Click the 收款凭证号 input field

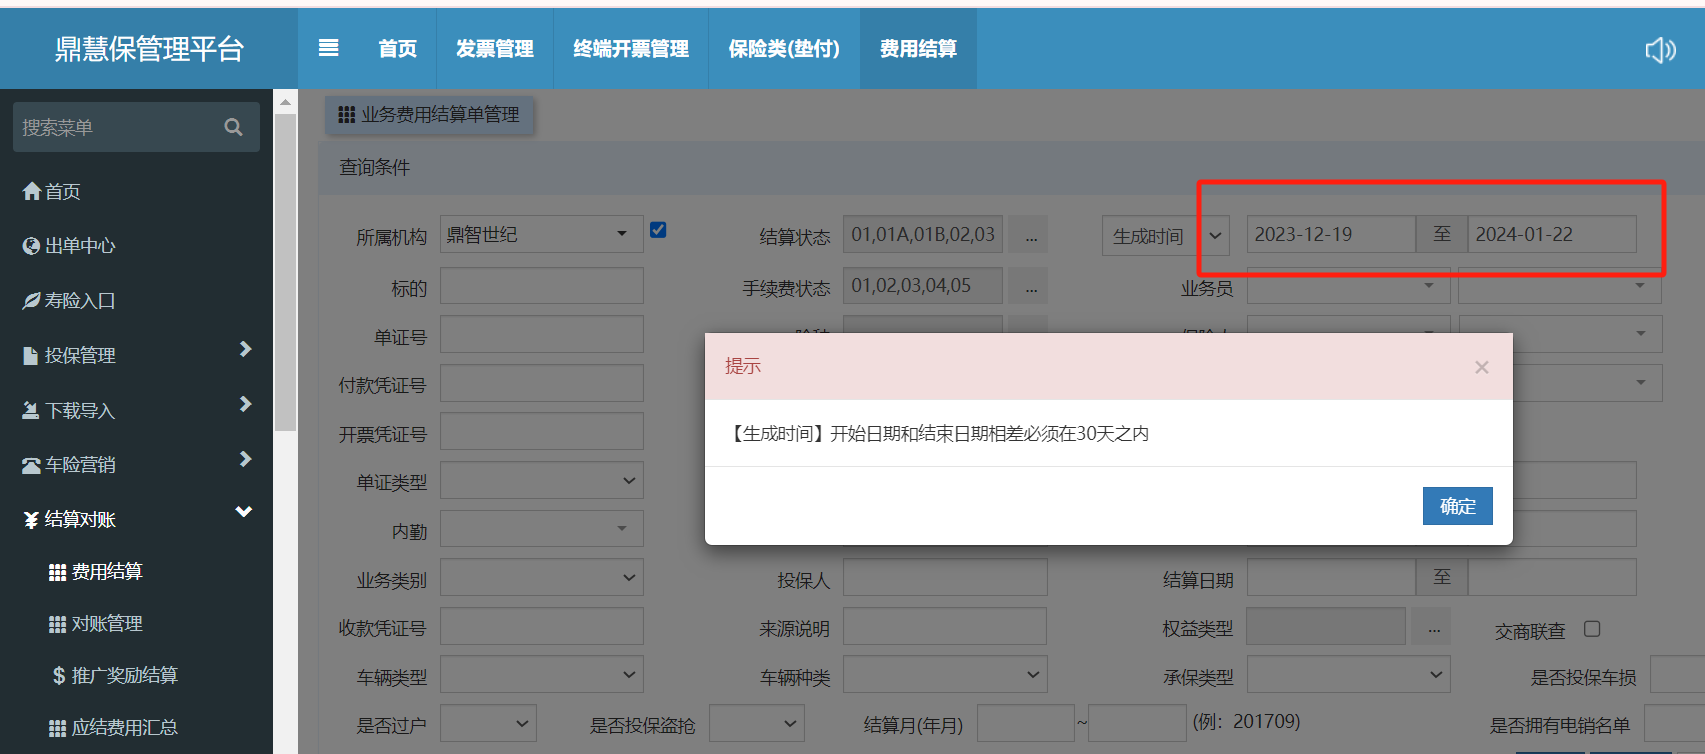pyautogui.click(x=541, y=626)
